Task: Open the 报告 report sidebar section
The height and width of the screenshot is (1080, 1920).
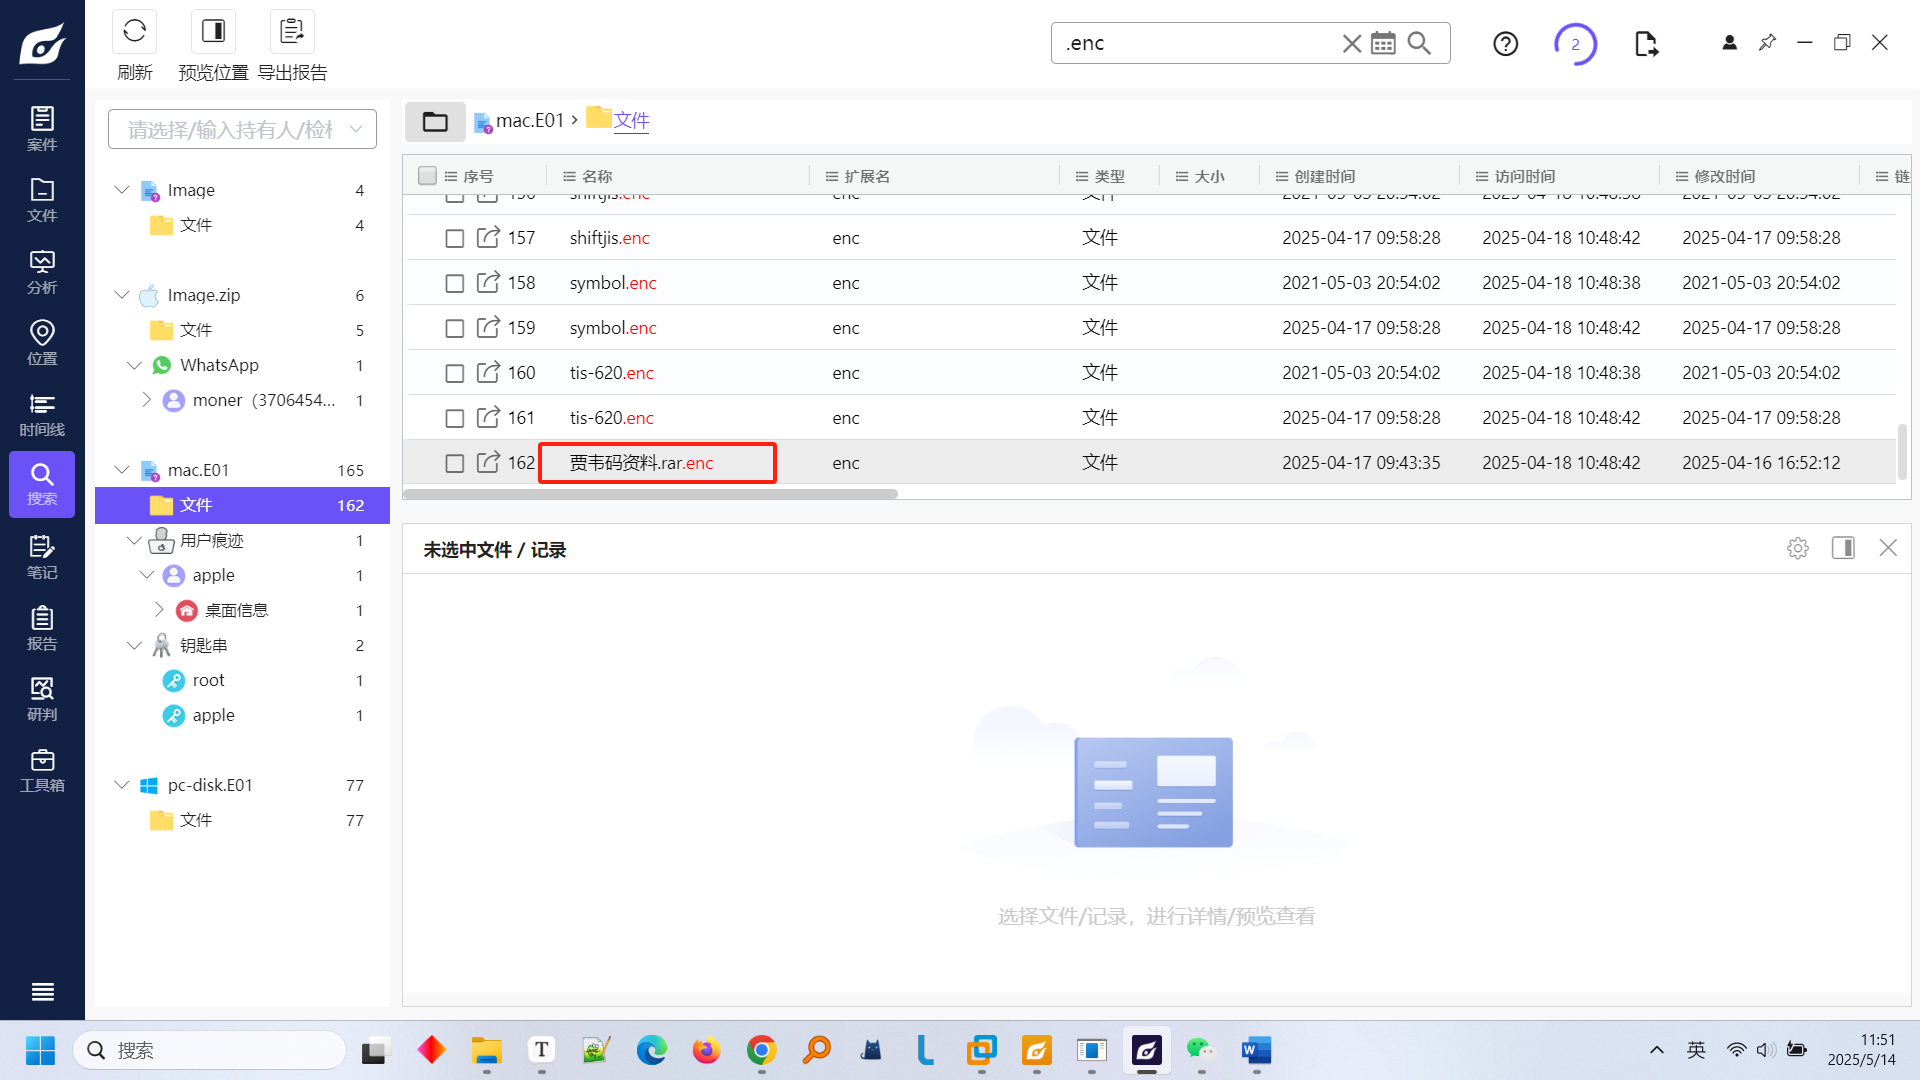Action: pyautogui.click(x=42, y=628)
